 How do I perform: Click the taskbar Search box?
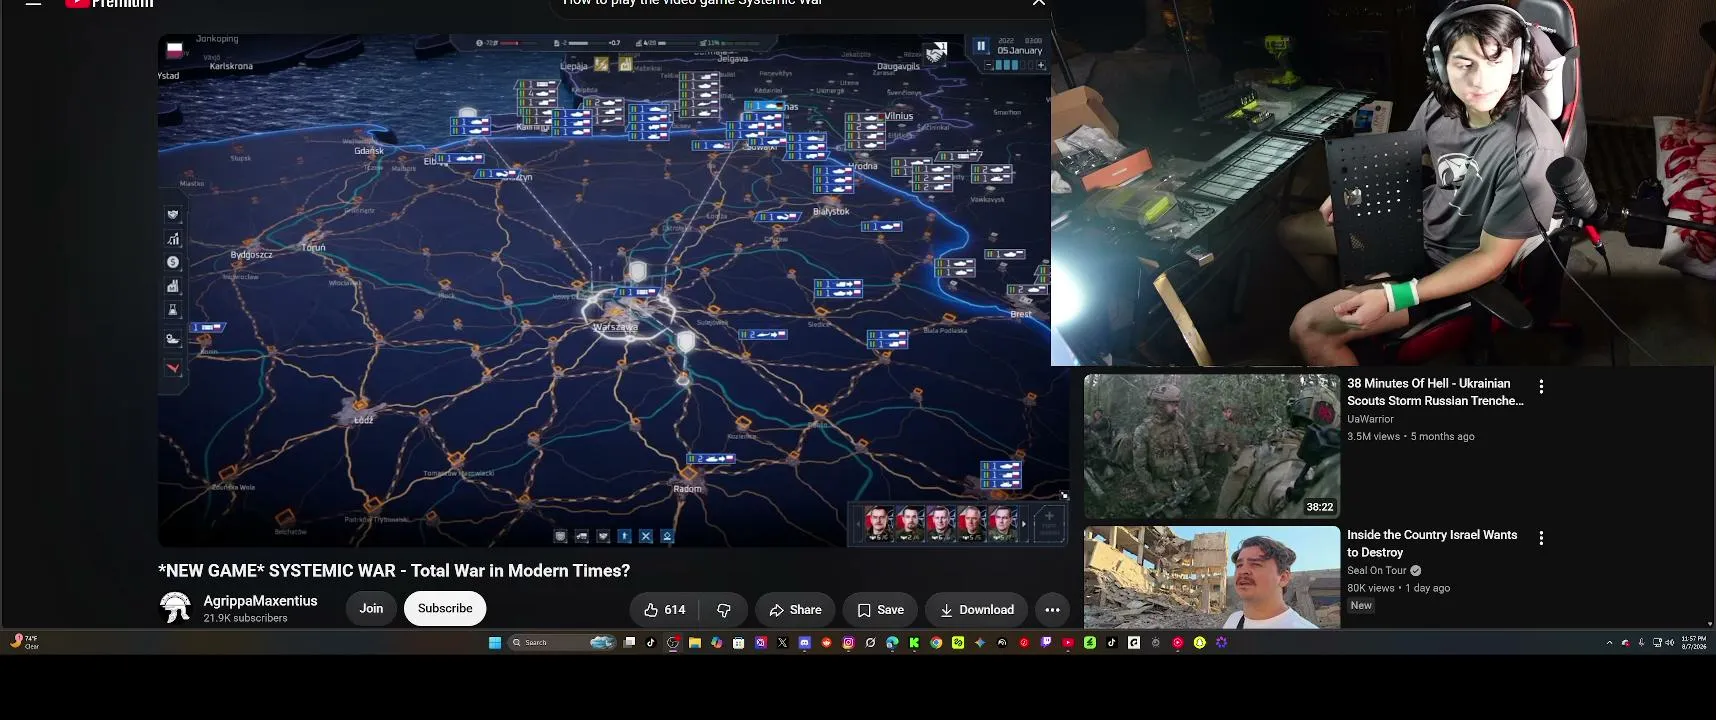pyautogui.click(x=562, y=643)
